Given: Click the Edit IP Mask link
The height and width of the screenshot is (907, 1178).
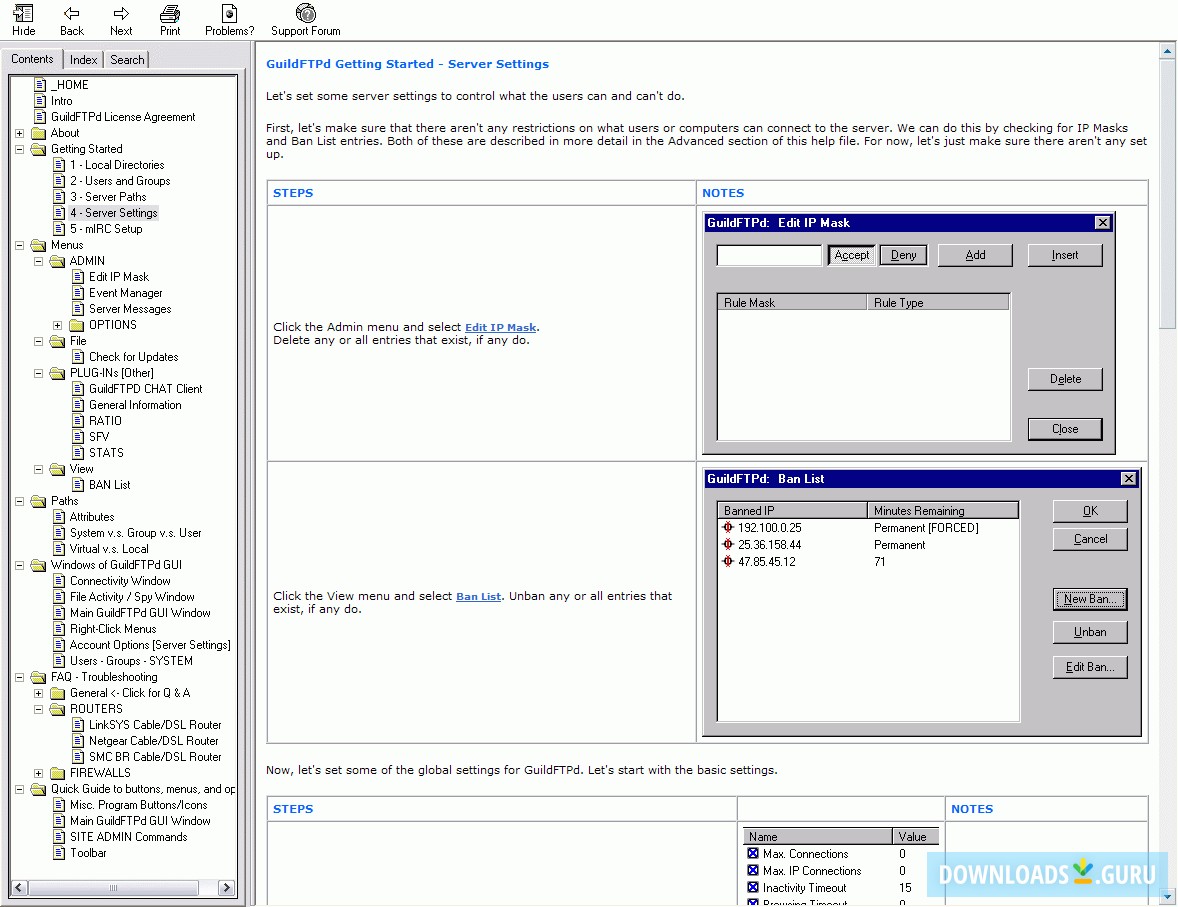Looking at the screenshot, I should pos(500,326).
